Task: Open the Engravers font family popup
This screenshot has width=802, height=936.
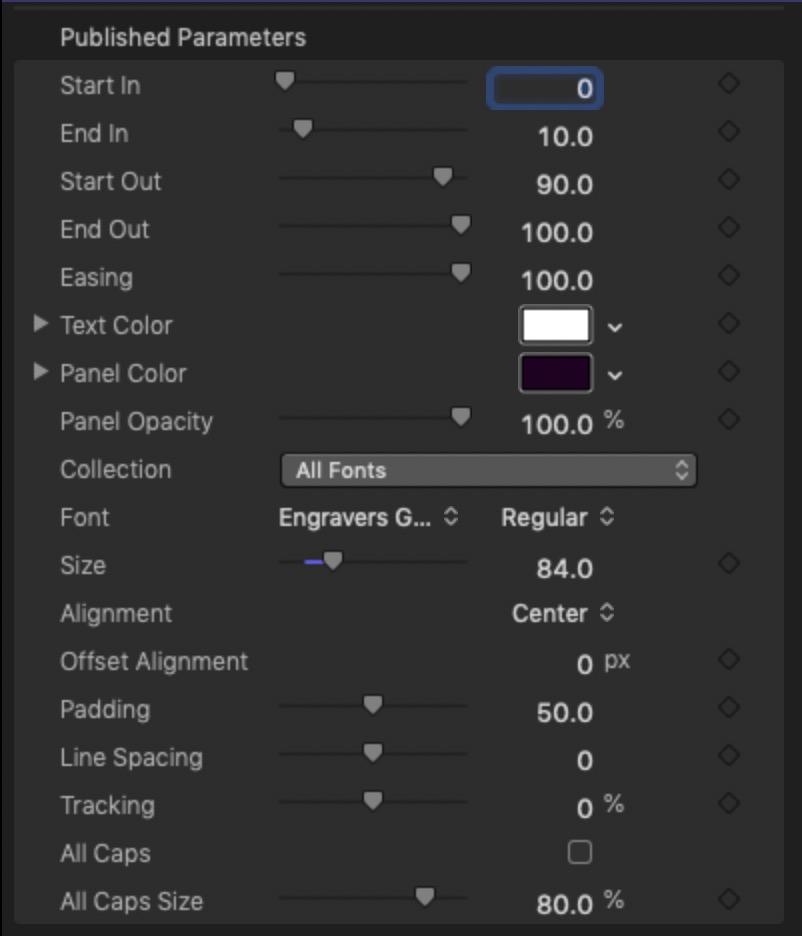Action: 368,518
